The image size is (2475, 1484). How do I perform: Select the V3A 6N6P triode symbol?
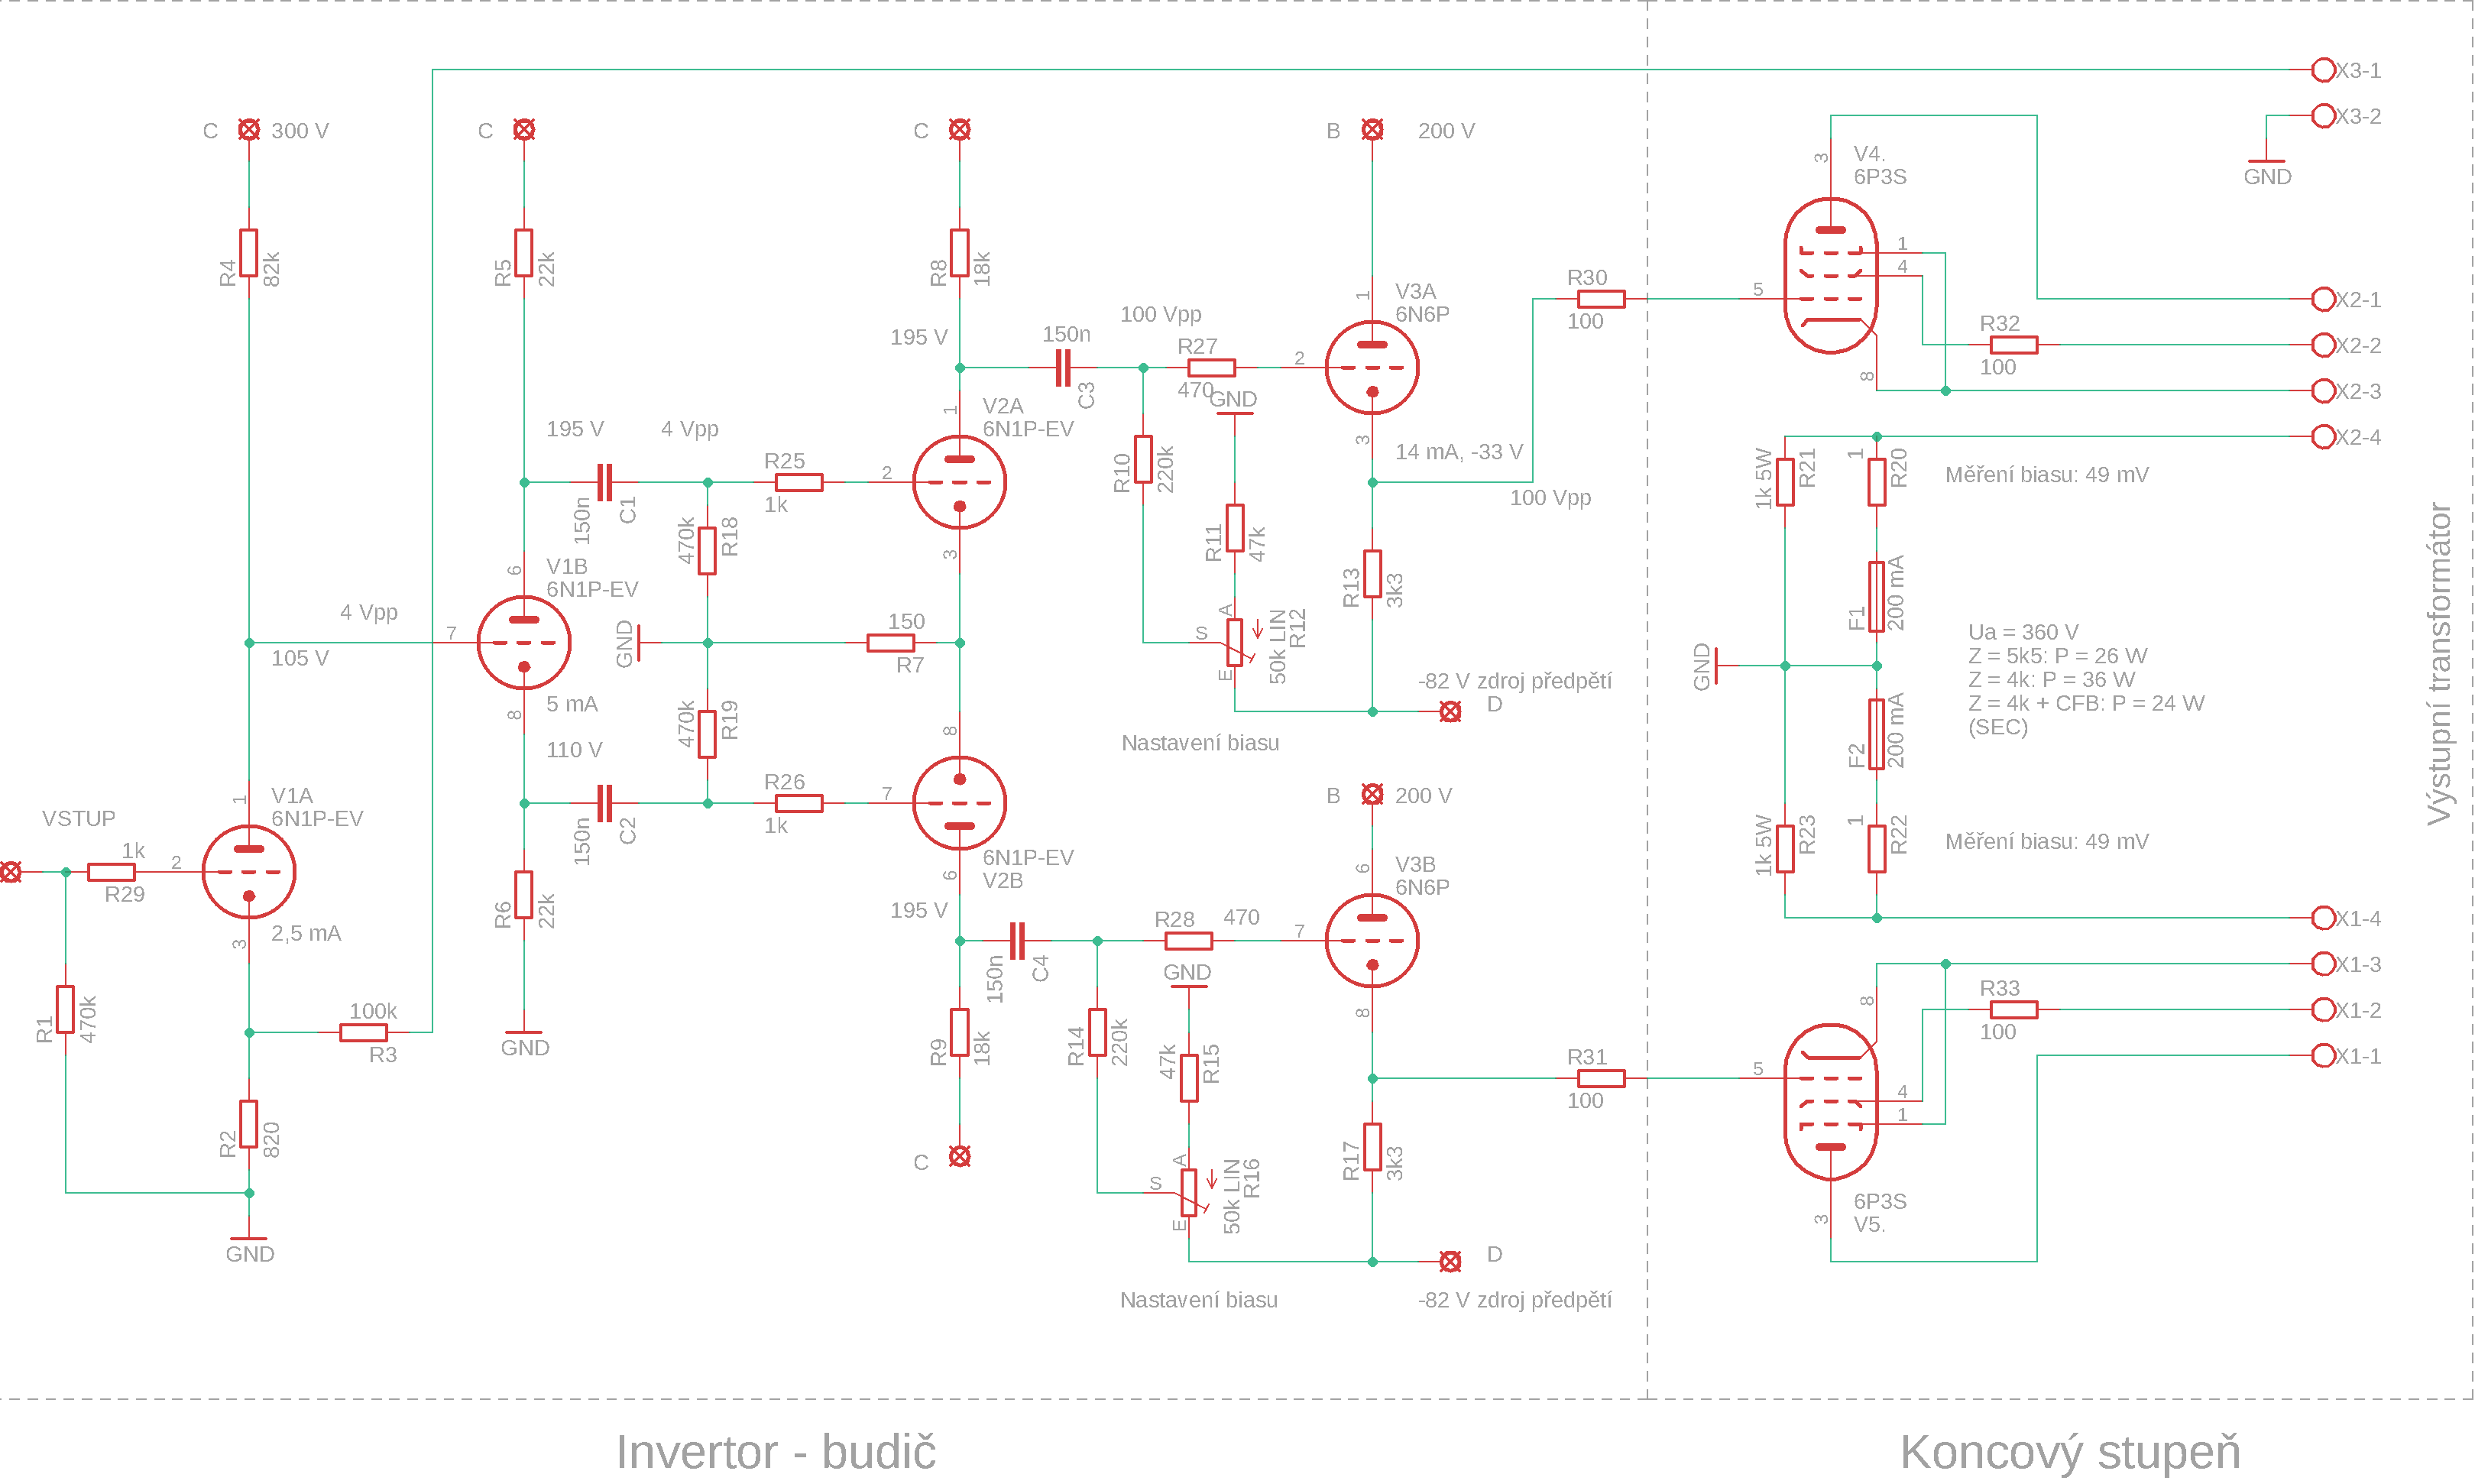(x=1371, y=367)
